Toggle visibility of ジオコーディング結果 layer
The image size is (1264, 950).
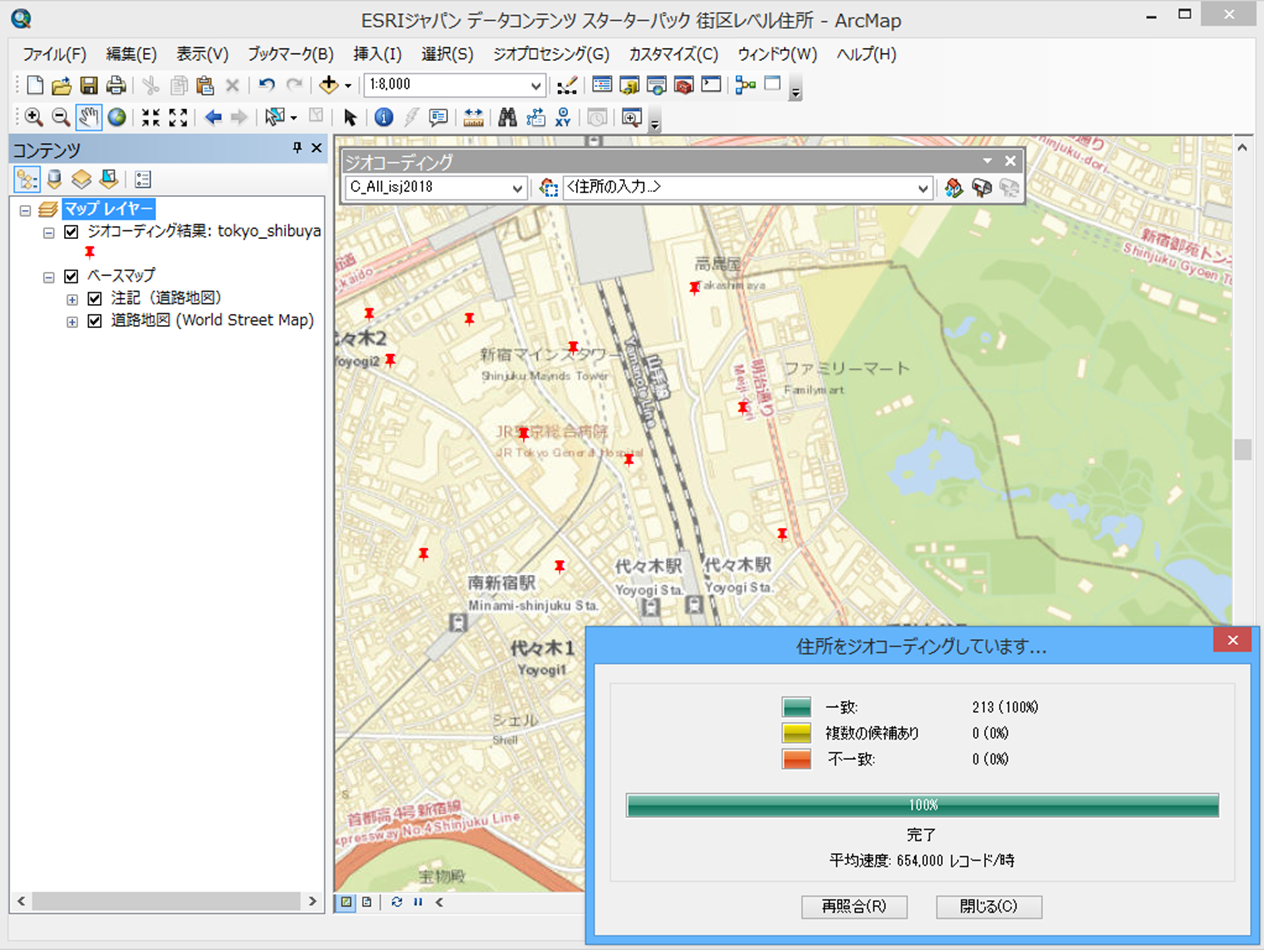point(71,232)
